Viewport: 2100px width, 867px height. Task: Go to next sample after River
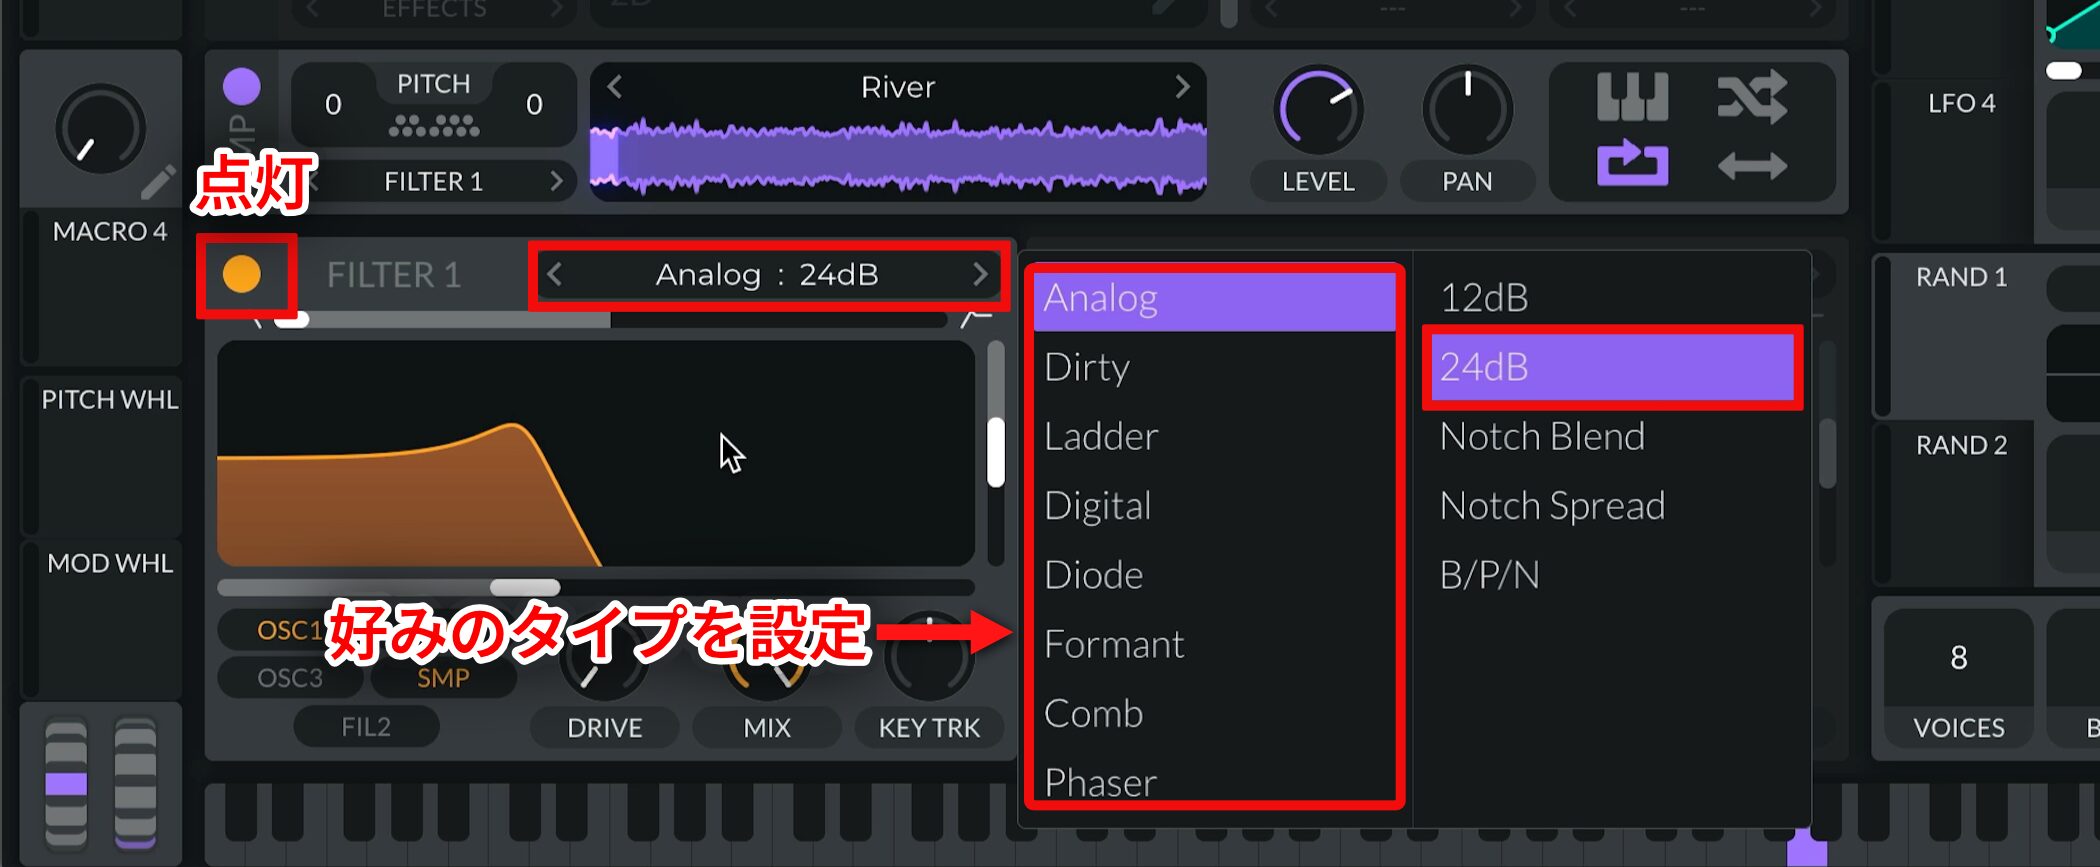1182,87
